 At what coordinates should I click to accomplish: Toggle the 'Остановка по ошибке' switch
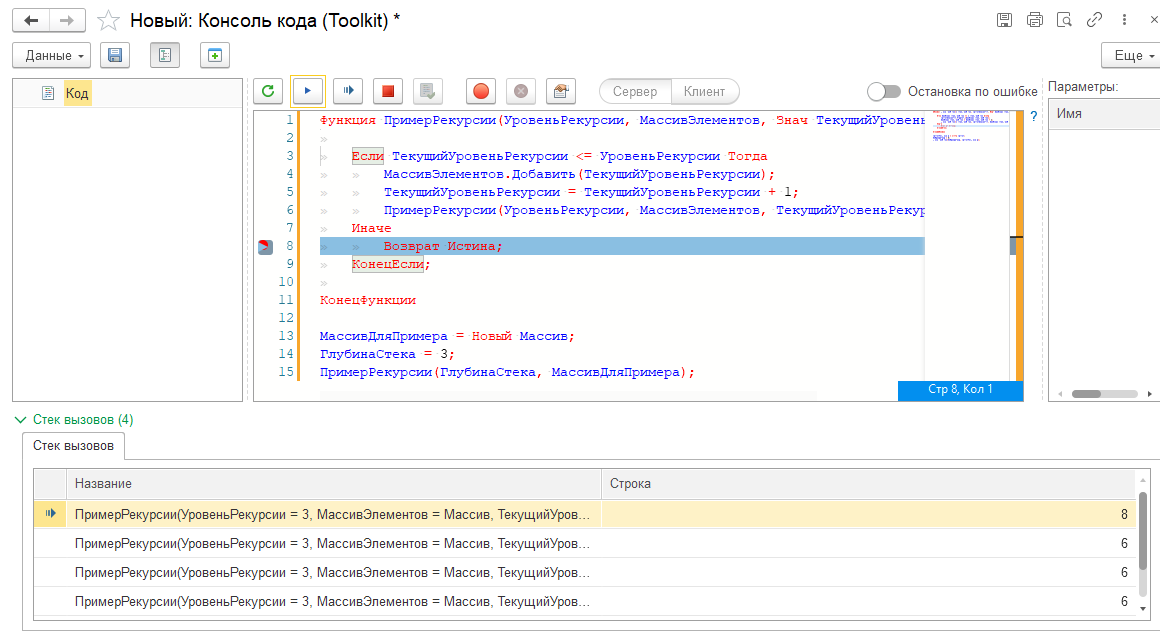(x=884, y=91)
